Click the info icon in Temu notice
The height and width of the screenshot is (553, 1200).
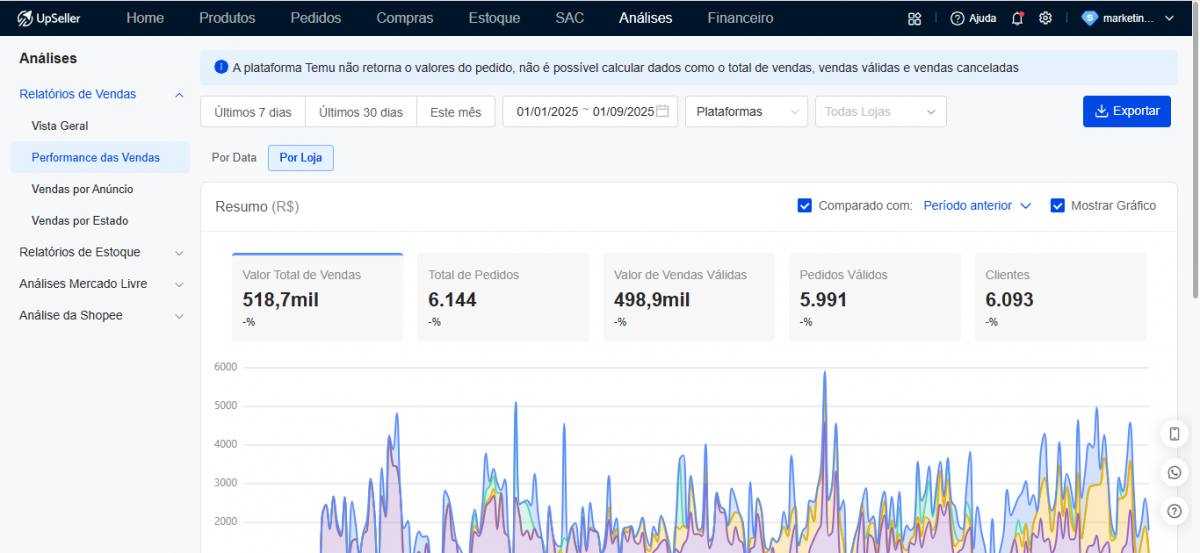[x=221, y=67]
